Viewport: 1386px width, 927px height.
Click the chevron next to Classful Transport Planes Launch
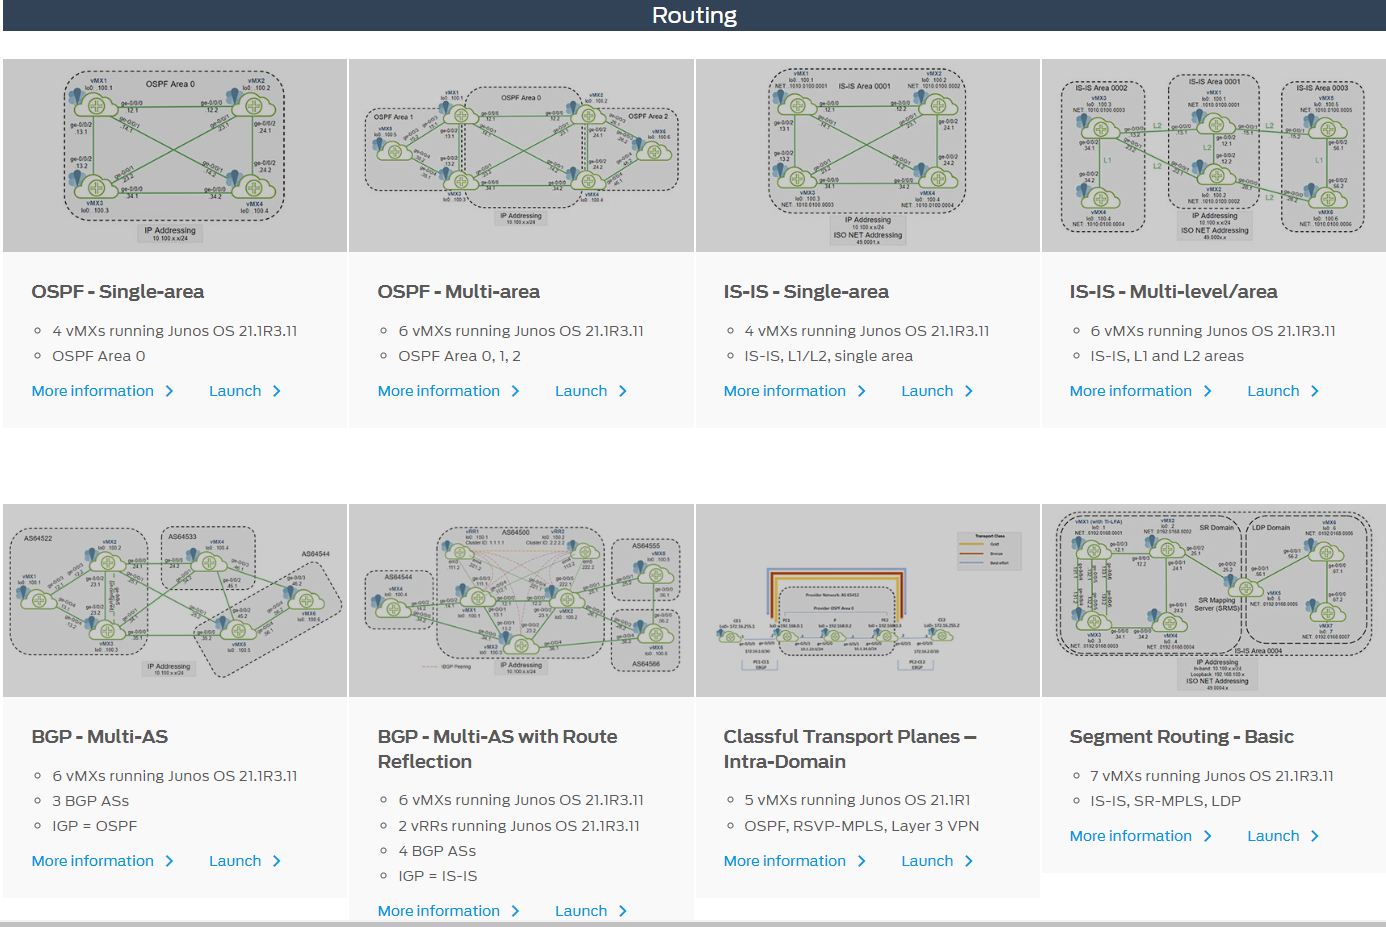(x=967, y=861)
